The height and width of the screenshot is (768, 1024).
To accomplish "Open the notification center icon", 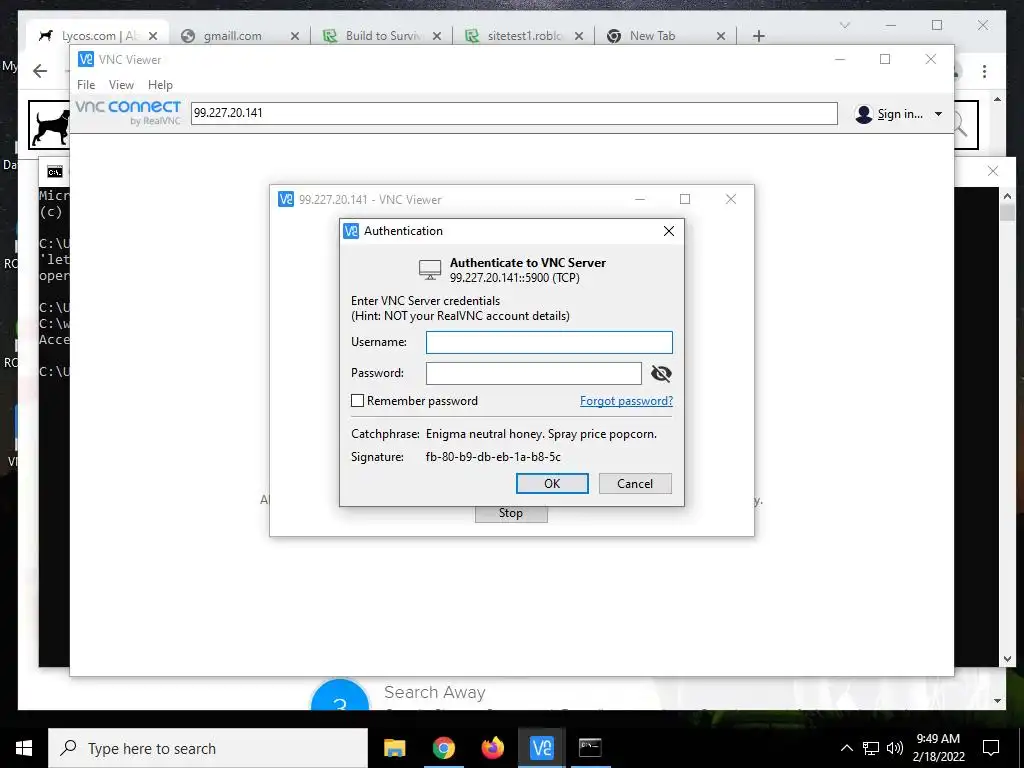I will 991,748.
